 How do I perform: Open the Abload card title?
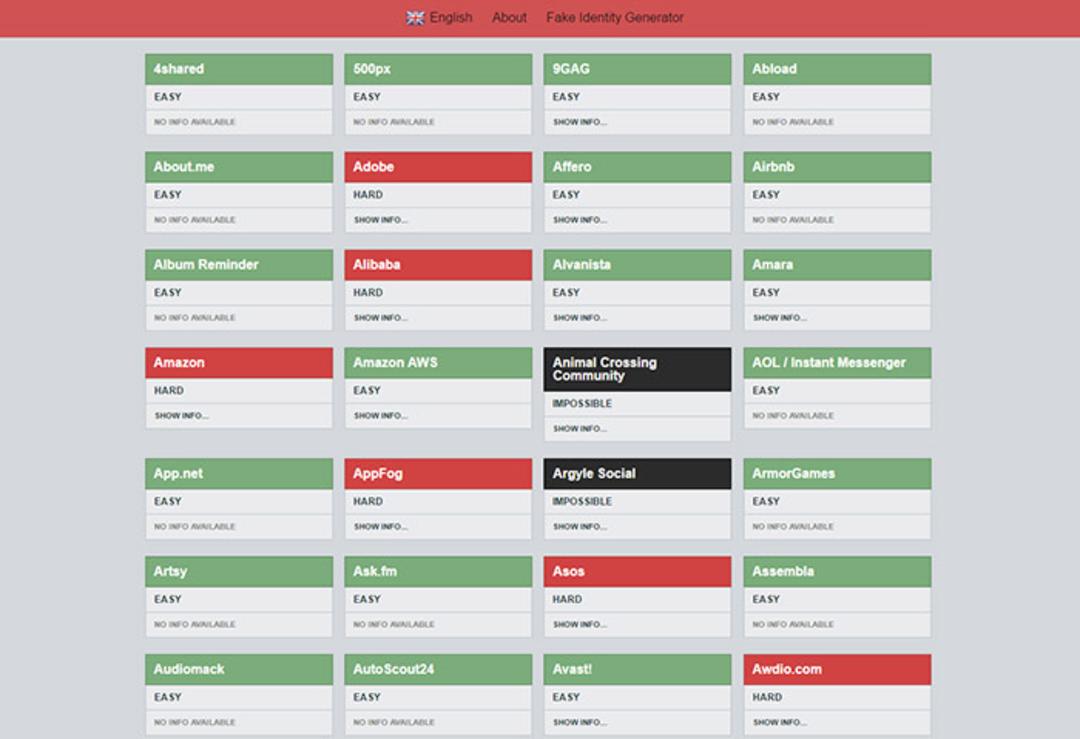tap(774, 69)
